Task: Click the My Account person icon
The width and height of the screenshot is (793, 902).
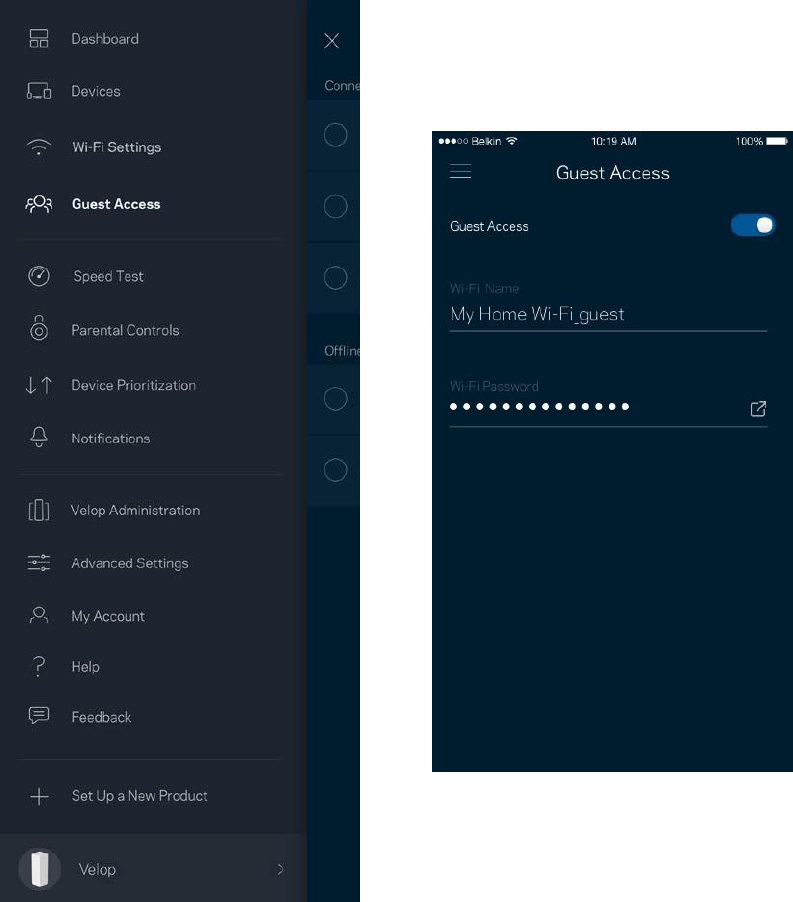Action: click(39, 615)
